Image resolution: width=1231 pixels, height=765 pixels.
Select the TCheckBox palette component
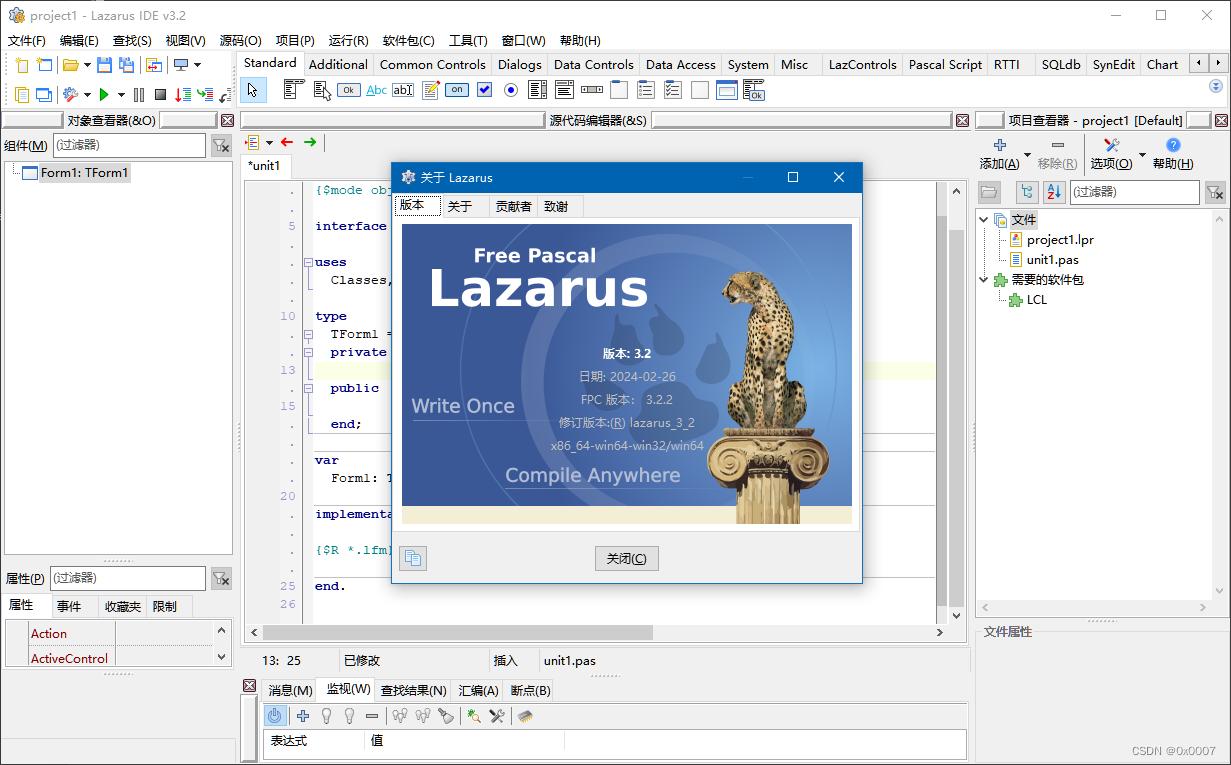click(x=484, y=90)
